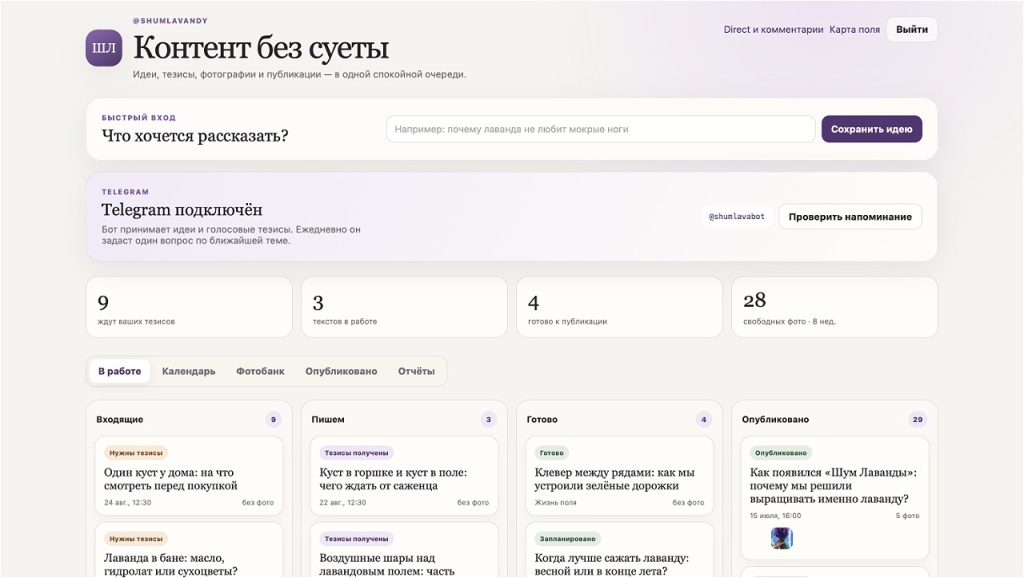This screenshot has height=578, width=1024.
Task: Click Пишем column count badge 3
Action: (488, 419)
